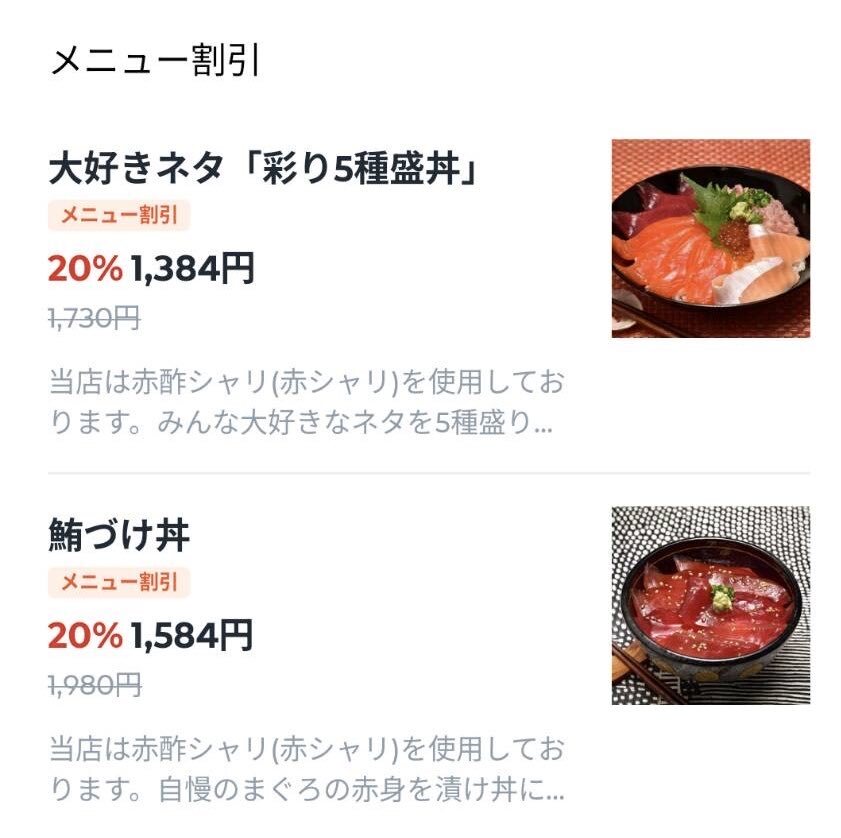The image size is (841, 838).
Task: Tap the red 20% label beside 1,584円
Action: pyautogui.click(x=85, y=635)
